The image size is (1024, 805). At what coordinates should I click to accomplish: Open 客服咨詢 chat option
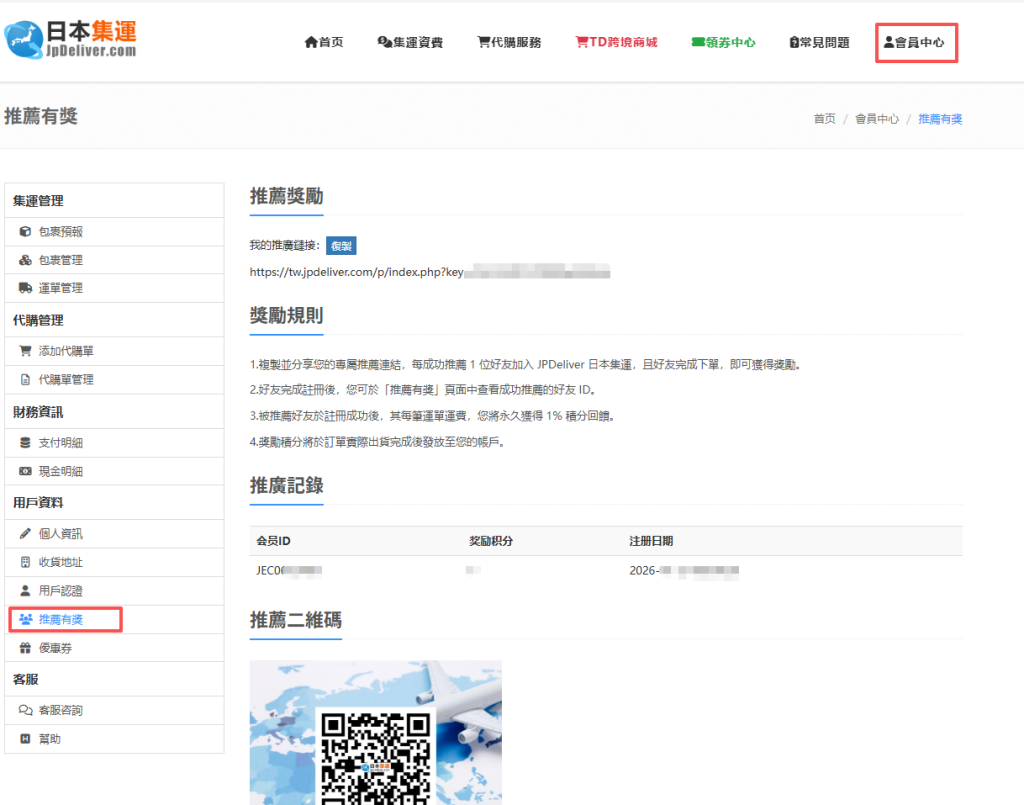pyautogui.click(x=60, y=710)
